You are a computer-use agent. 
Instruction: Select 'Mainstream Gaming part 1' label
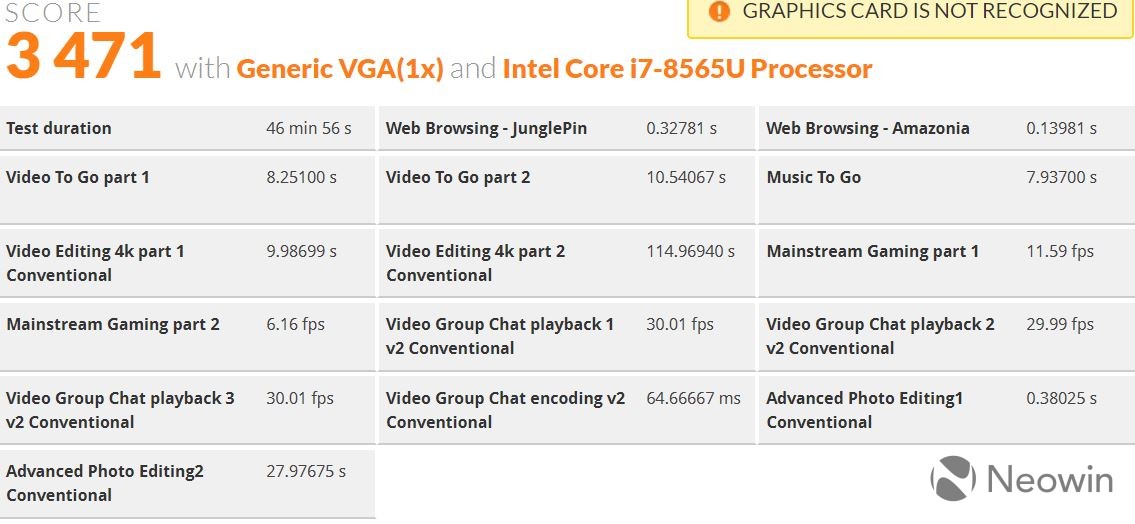click(873, 252)
